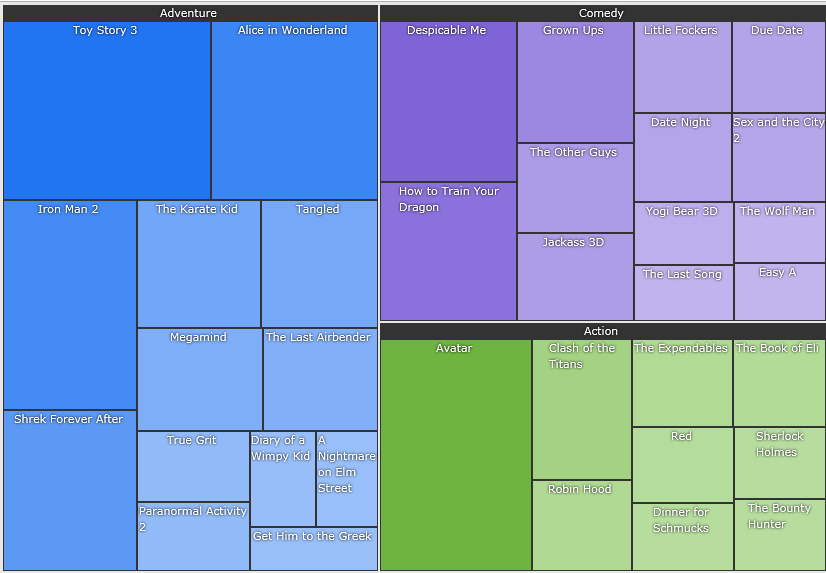826x573 pixels.
Task: Click the Easy A tile
Action: [780, 292]
